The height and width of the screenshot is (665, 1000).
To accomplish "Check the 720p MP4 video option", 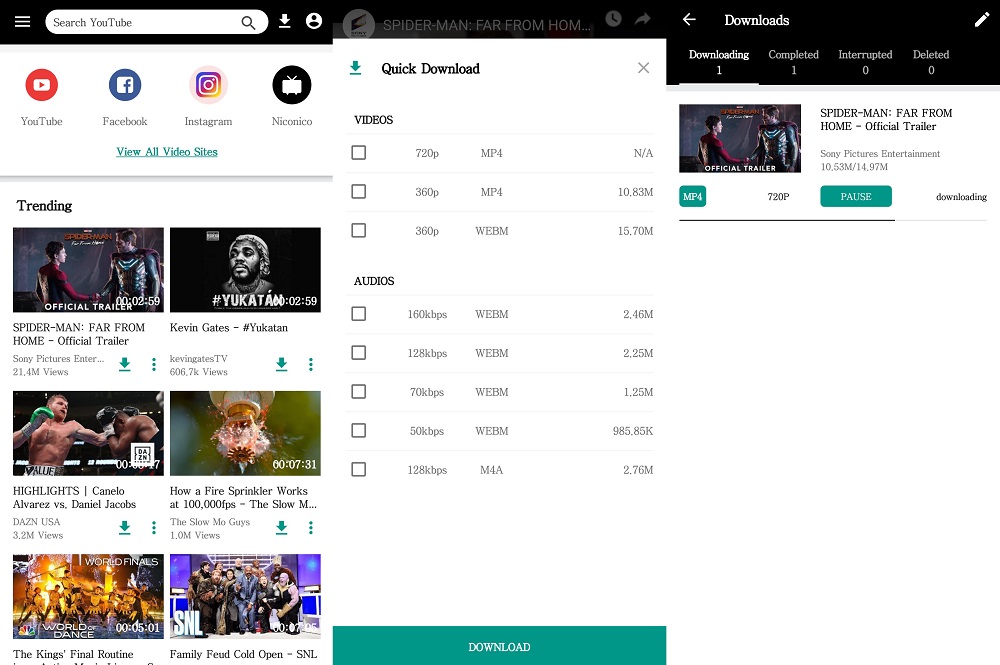I will click(358, 152).
